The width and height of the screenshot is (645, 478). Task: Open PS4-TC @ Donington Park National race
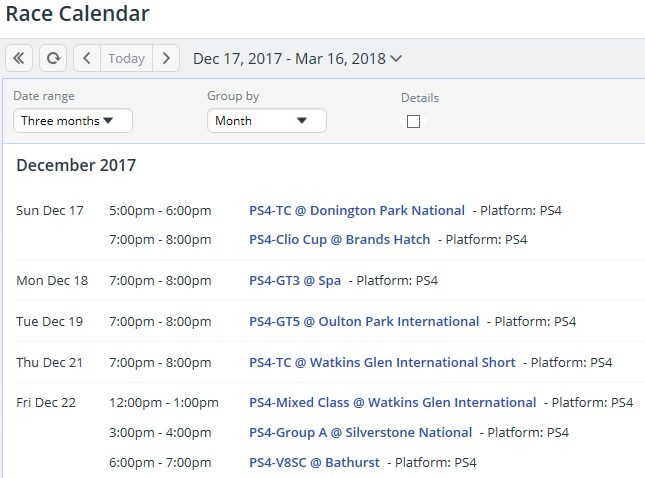(357, 210)
